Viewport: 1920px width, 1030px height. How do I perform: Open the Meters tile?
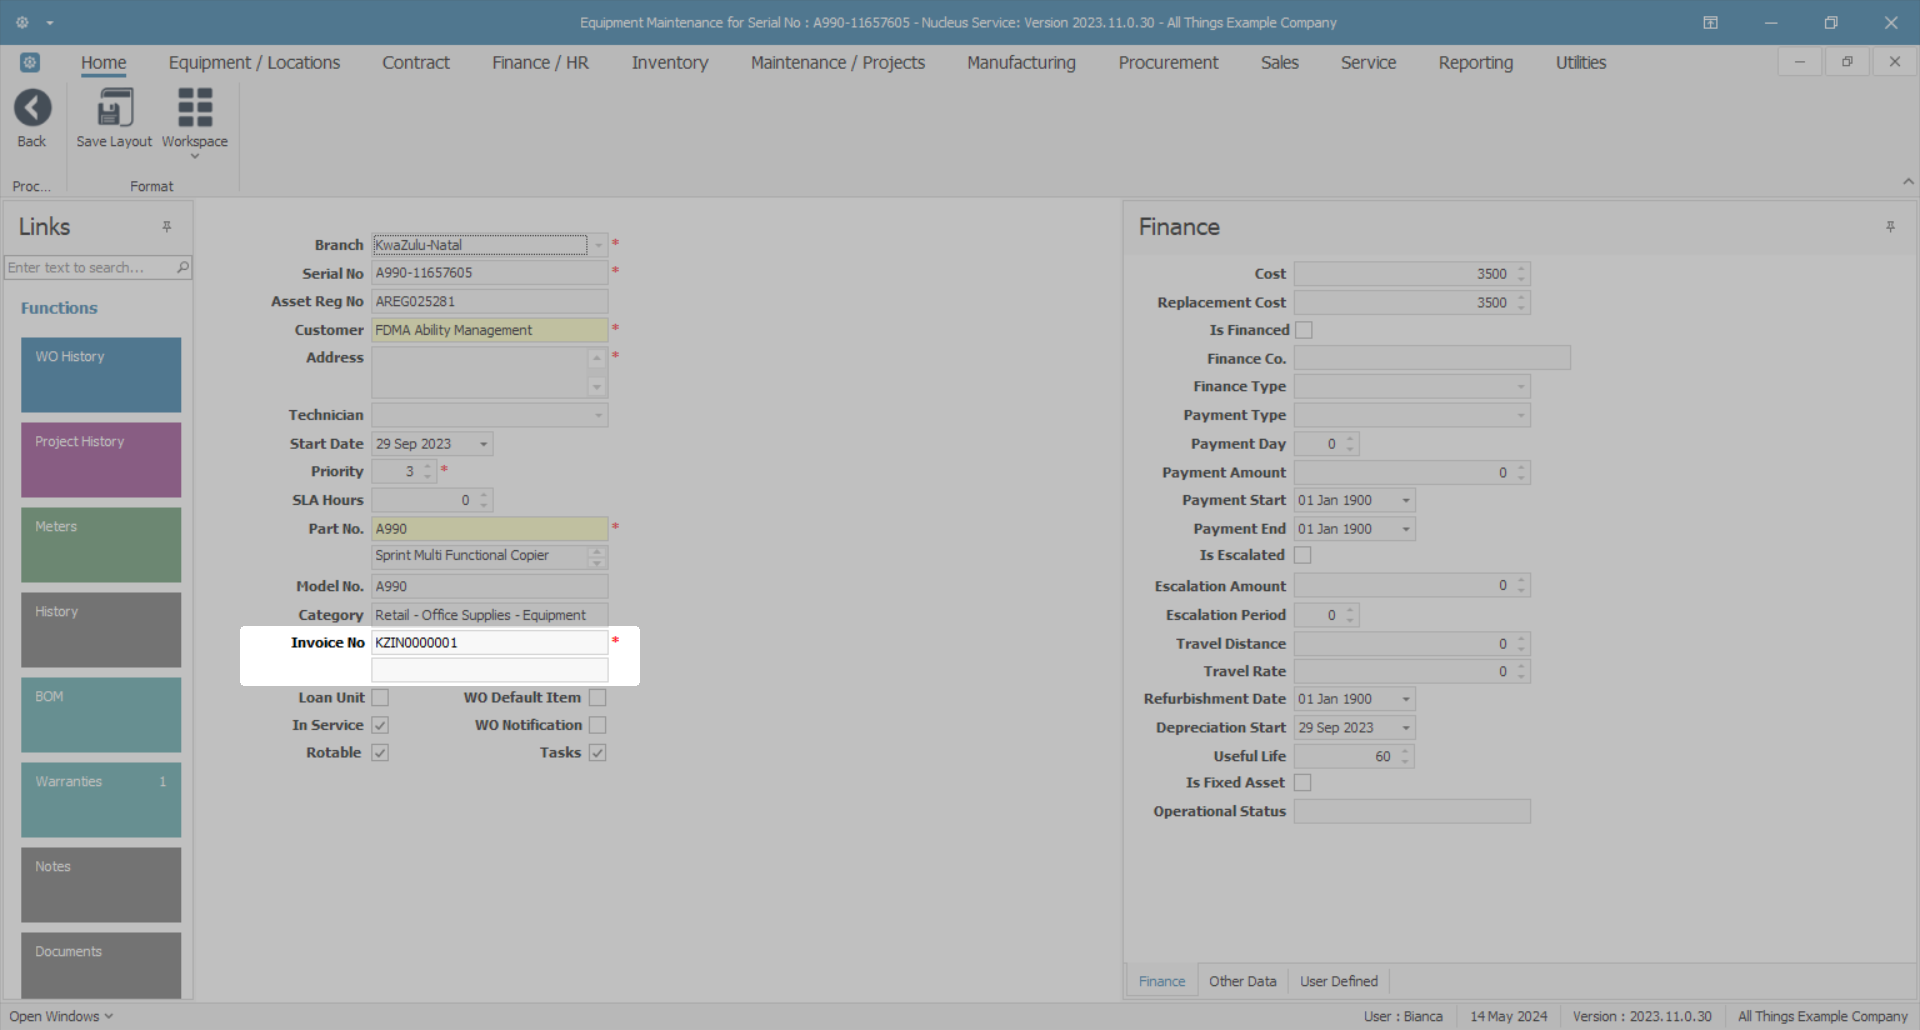coord(101,545)
